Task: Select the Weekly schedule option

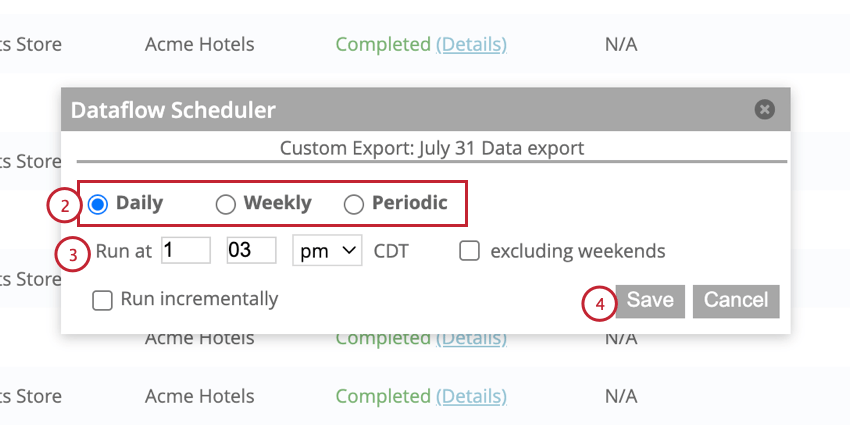Action: point(226,204)
